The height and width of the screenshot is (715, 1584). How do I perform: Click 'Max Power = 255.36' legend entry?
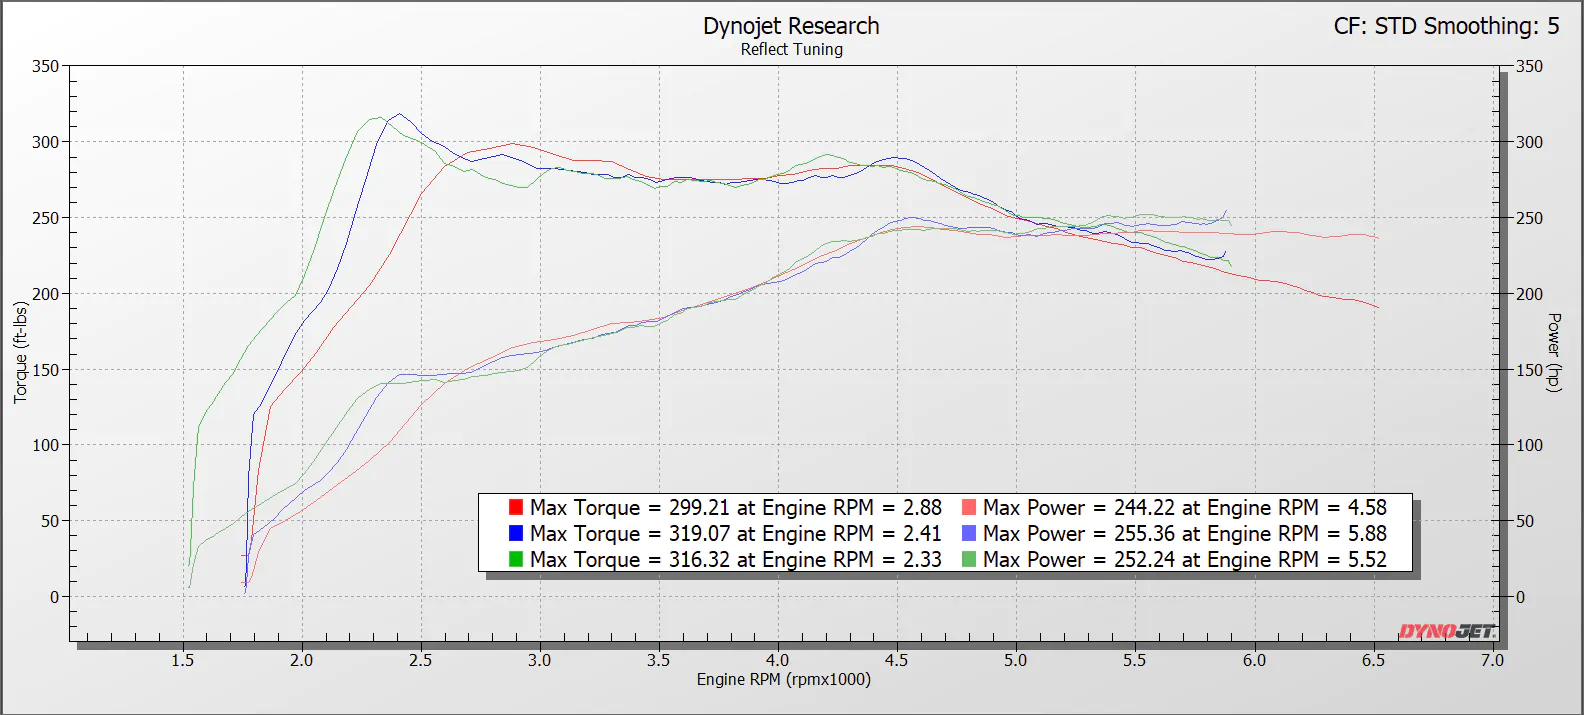point(1185,533)
